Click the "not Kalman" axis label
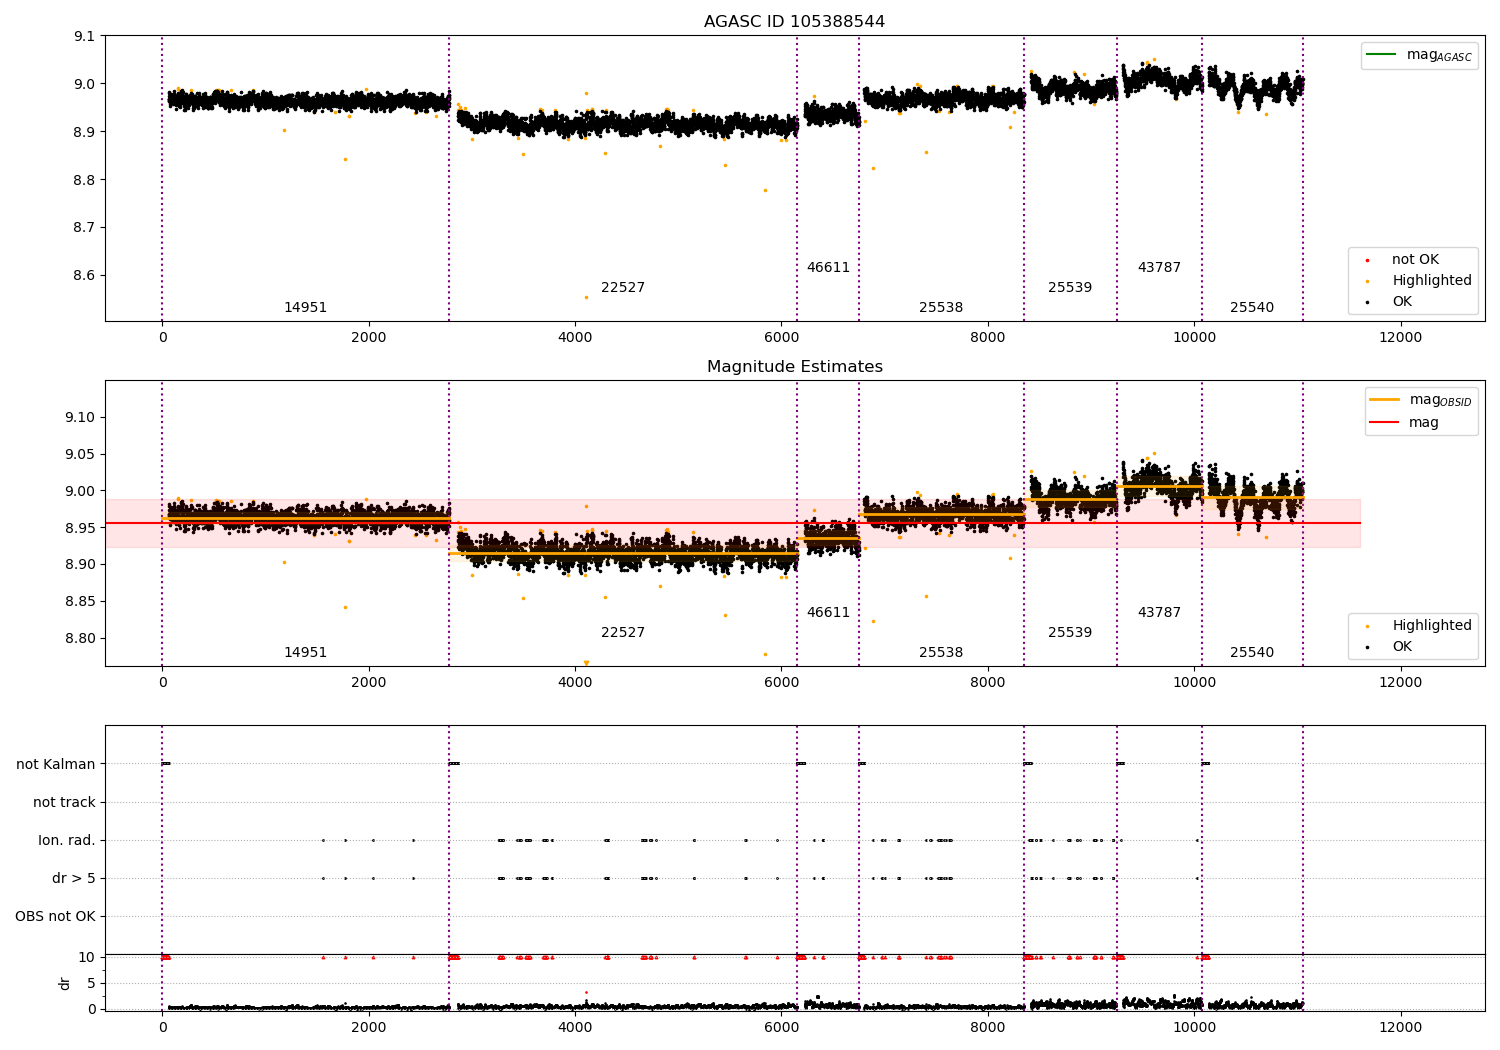1500x1050 pixels. pyautogui.click(x=56, y=765)
